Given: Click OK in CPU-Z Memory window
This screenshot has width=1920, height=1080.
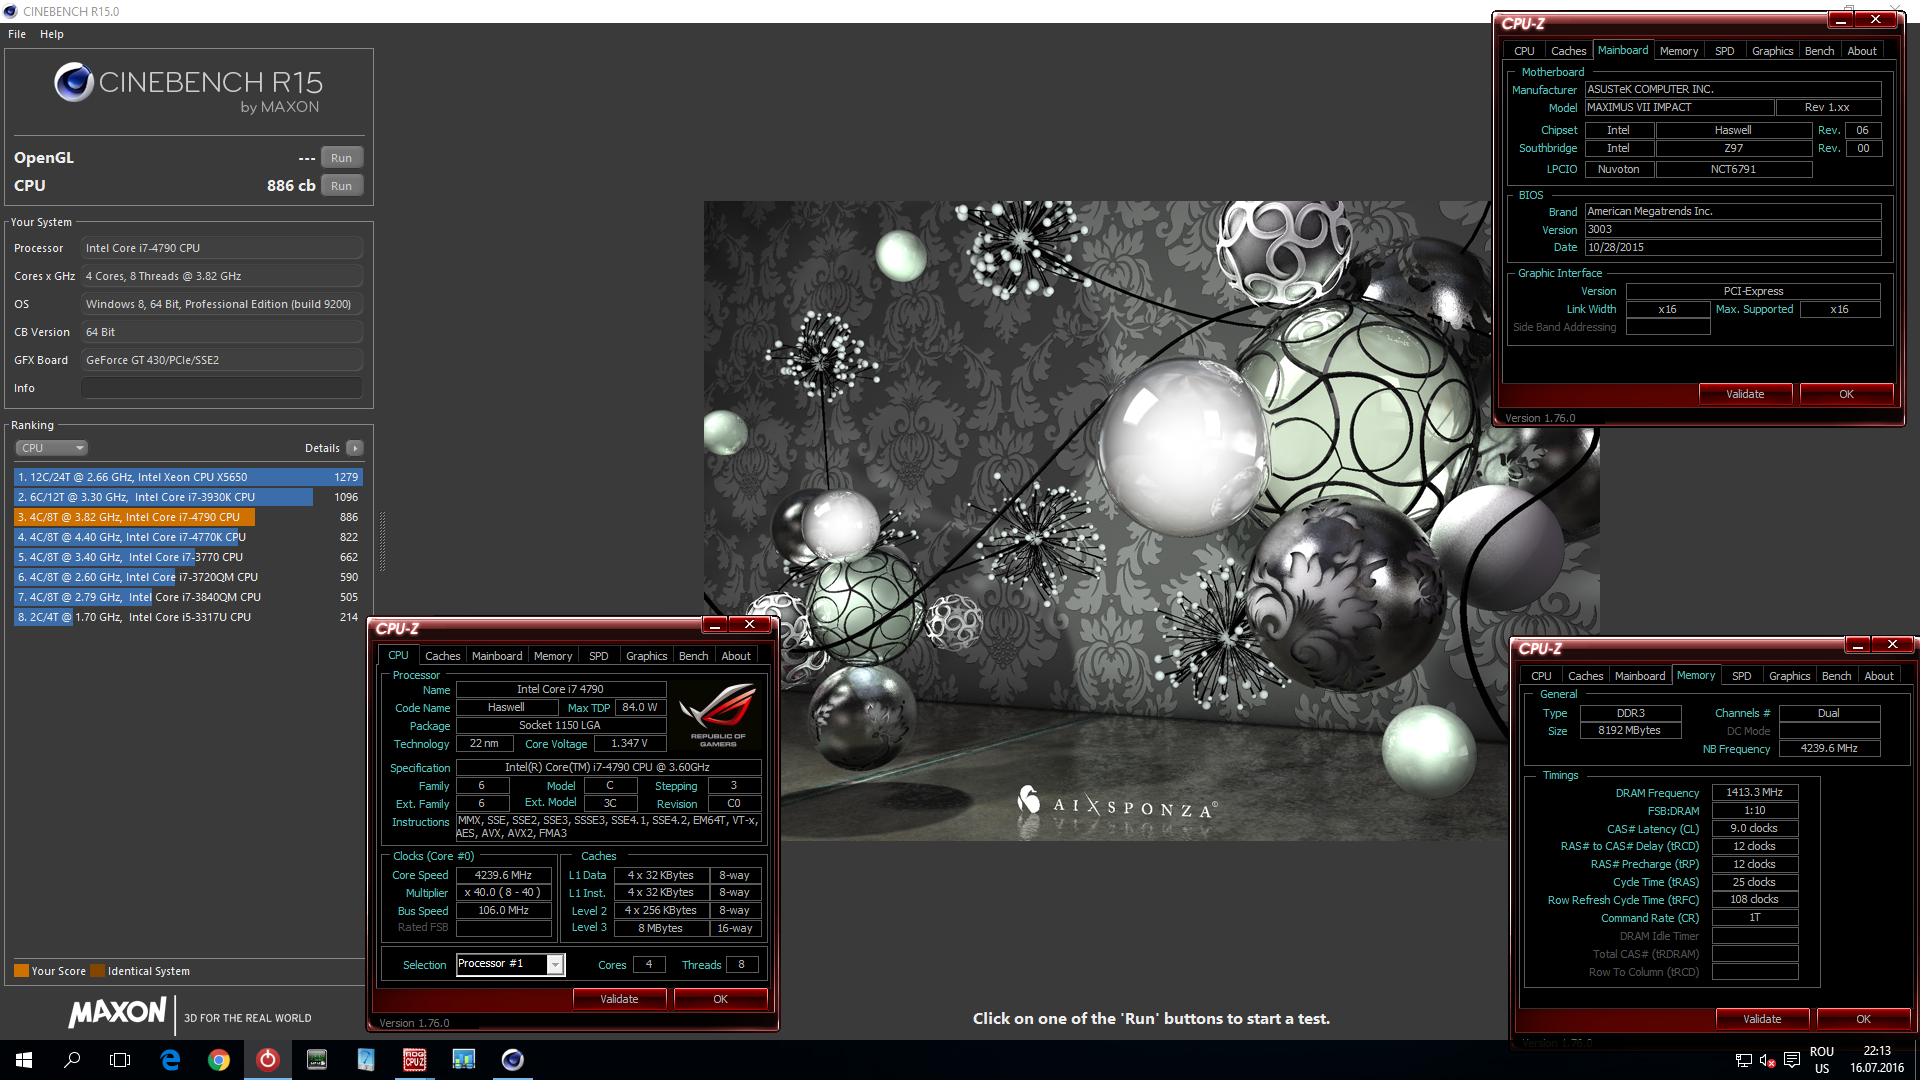Looking at the screenshot, I should [1863, 1019].
